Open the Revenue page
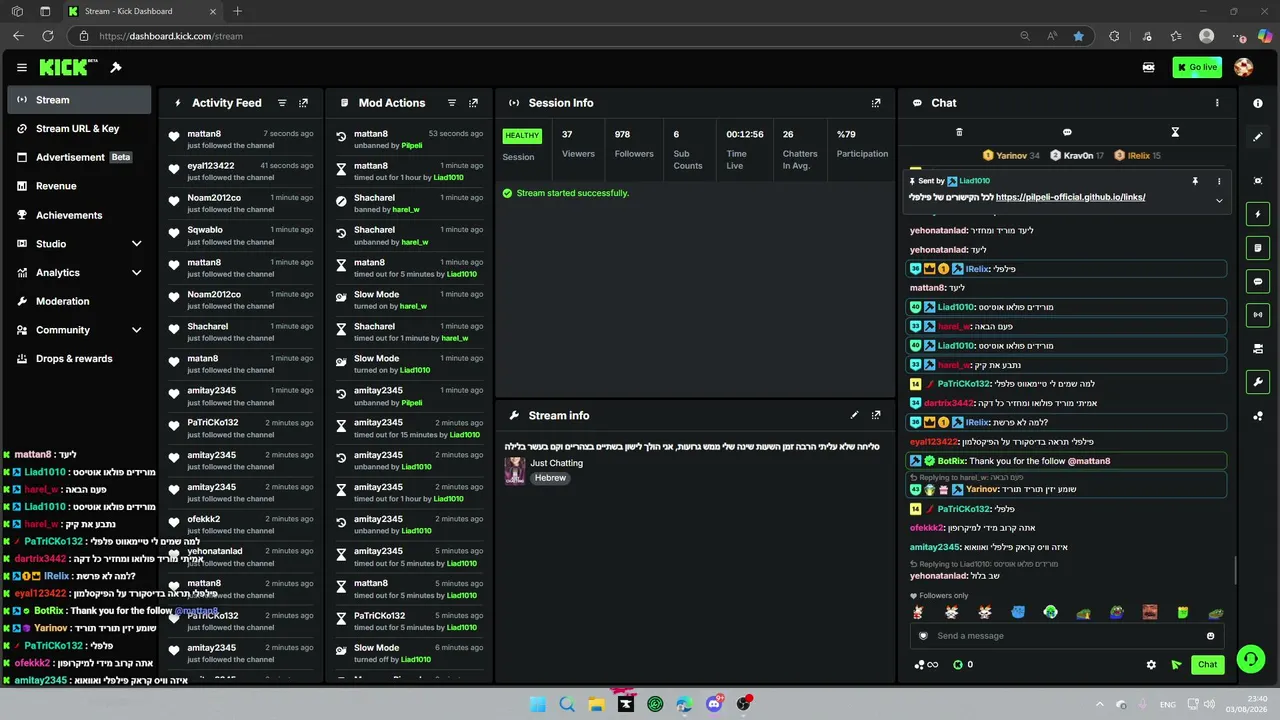Image resolution: width=1280 pixels, height=720 pixels. click(79, 186)
